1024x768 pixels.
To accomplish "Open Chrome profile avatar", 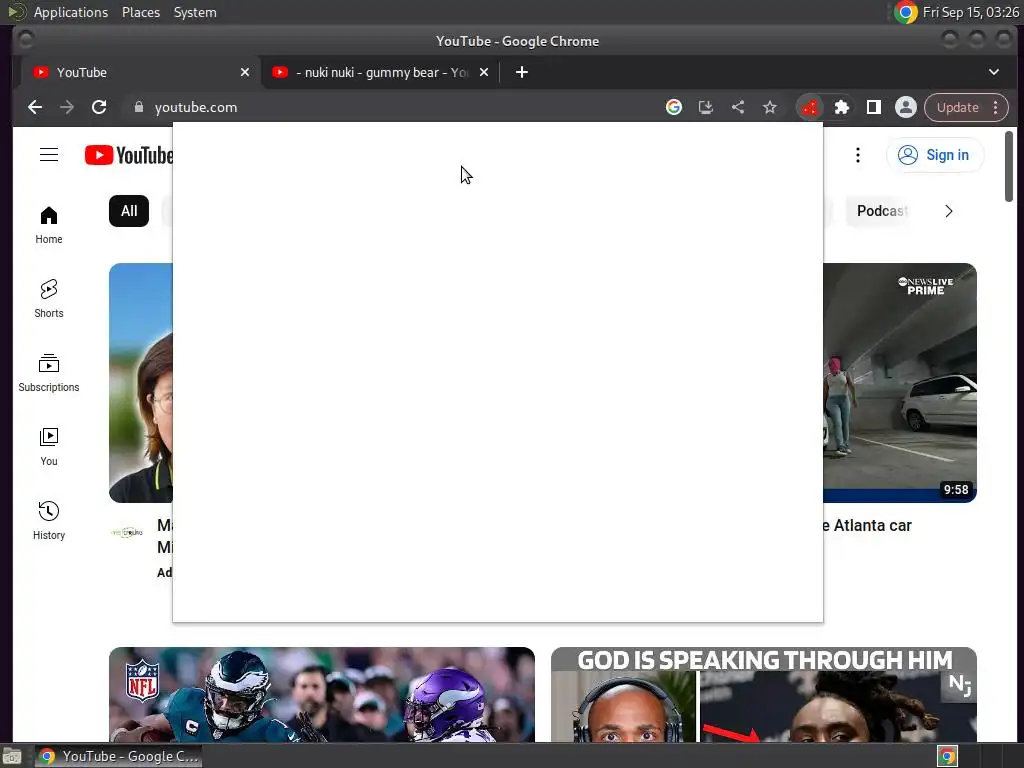I will 906,107.
